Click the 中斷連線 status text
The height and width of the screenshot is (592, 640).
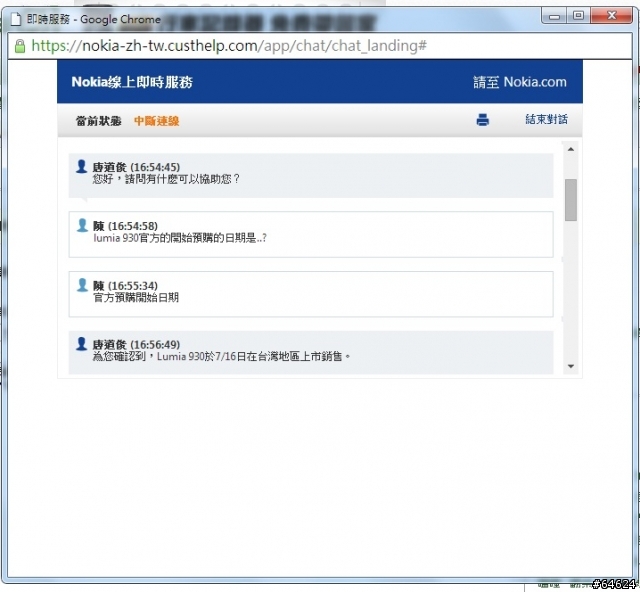click(x=157, y=121)
